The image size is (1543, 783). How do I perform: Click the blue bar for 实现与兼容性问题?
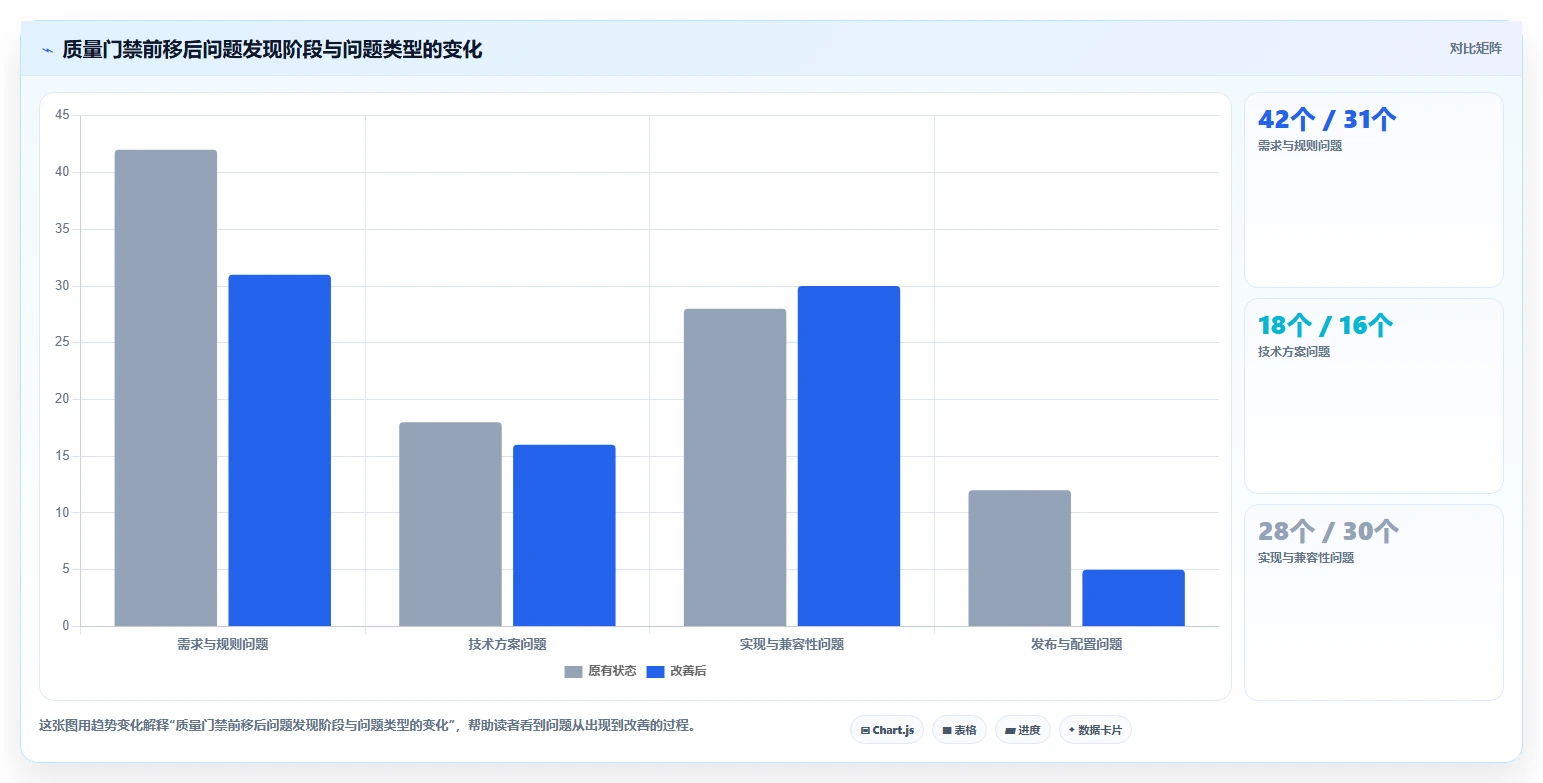(x=849, y=456)
